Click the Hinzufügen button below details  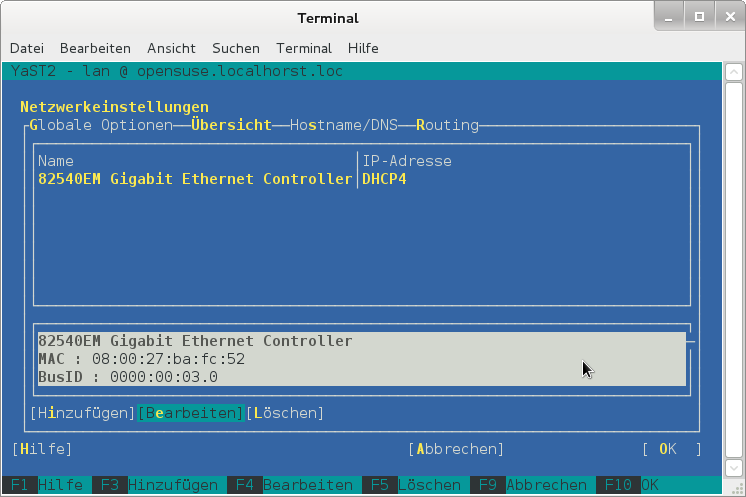click(x=83, y=412)
